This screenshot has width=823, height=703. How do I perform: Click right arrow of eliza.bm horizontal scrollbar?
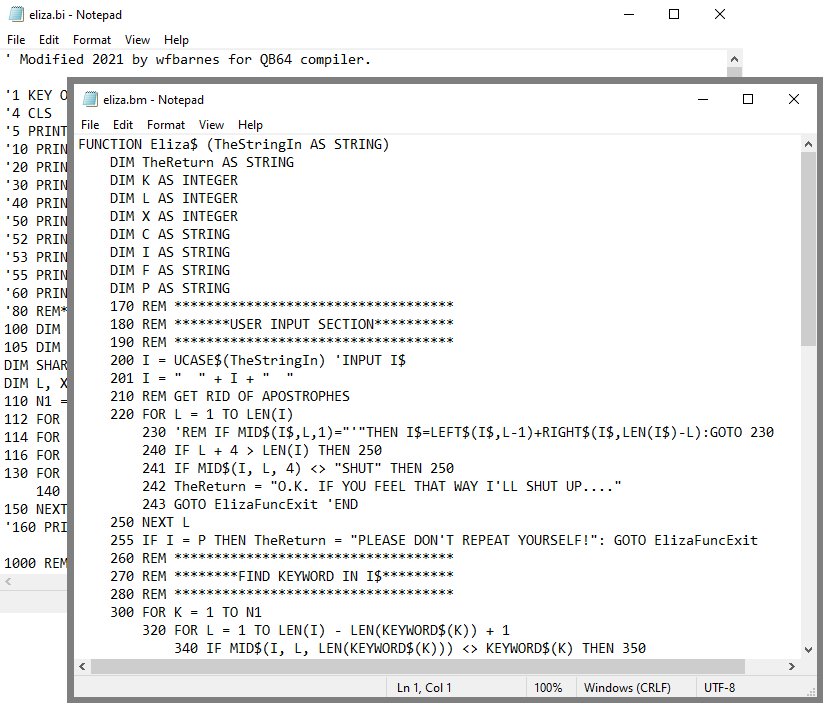point(790,666)
